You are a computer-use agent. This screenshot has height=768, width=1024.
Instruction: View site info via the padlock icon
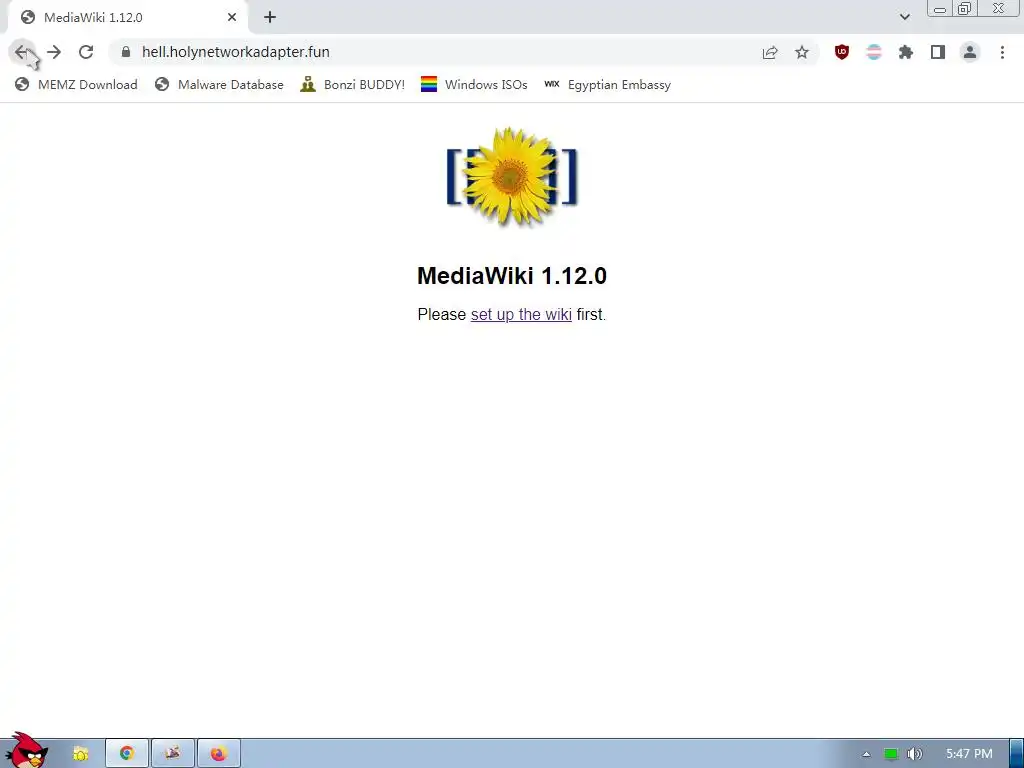126,52
